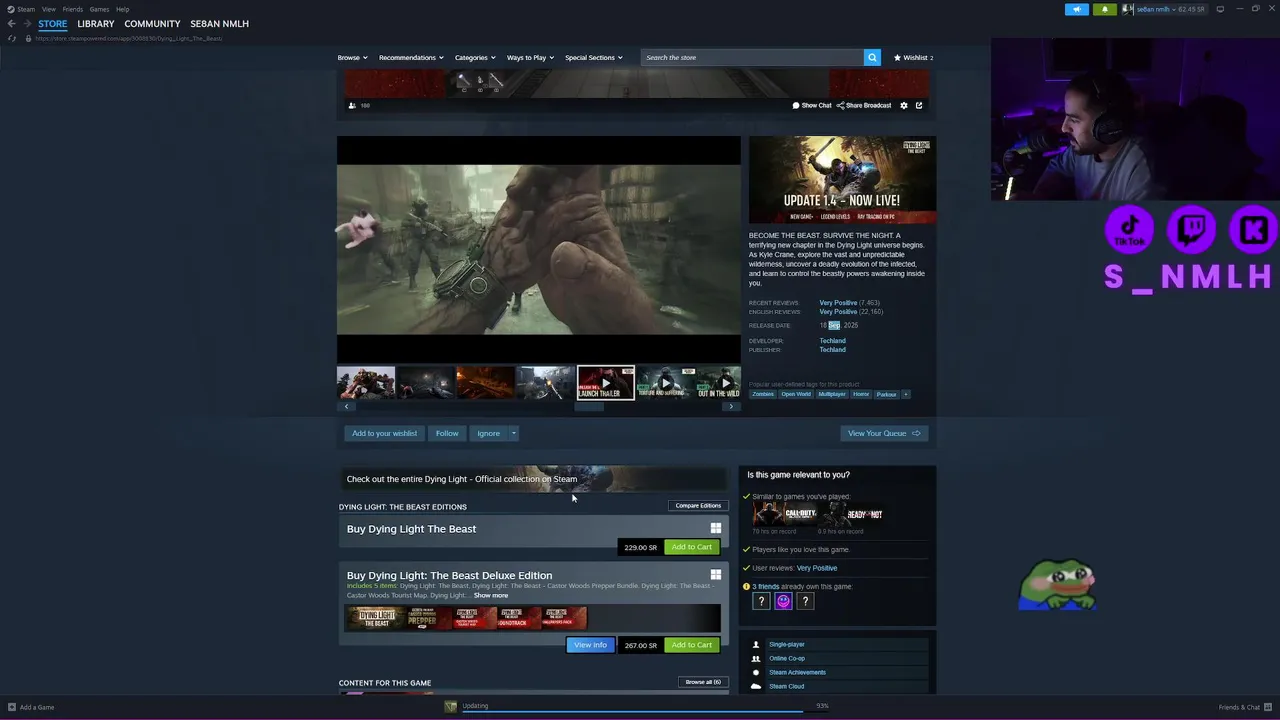
Task: Click Share Broadcast
Action: [864, 105]
